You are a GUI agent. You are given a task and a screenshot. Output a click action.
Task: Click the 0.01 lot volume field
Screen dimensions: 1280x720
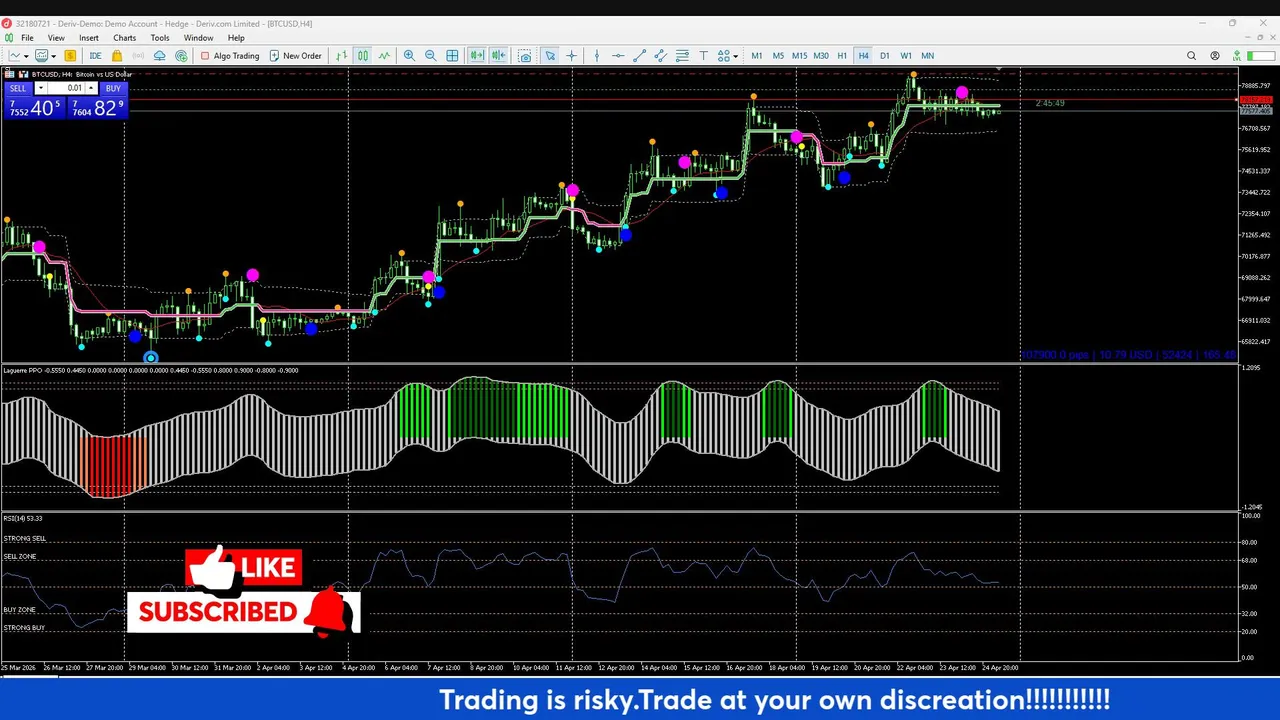(x=66, y=88)
